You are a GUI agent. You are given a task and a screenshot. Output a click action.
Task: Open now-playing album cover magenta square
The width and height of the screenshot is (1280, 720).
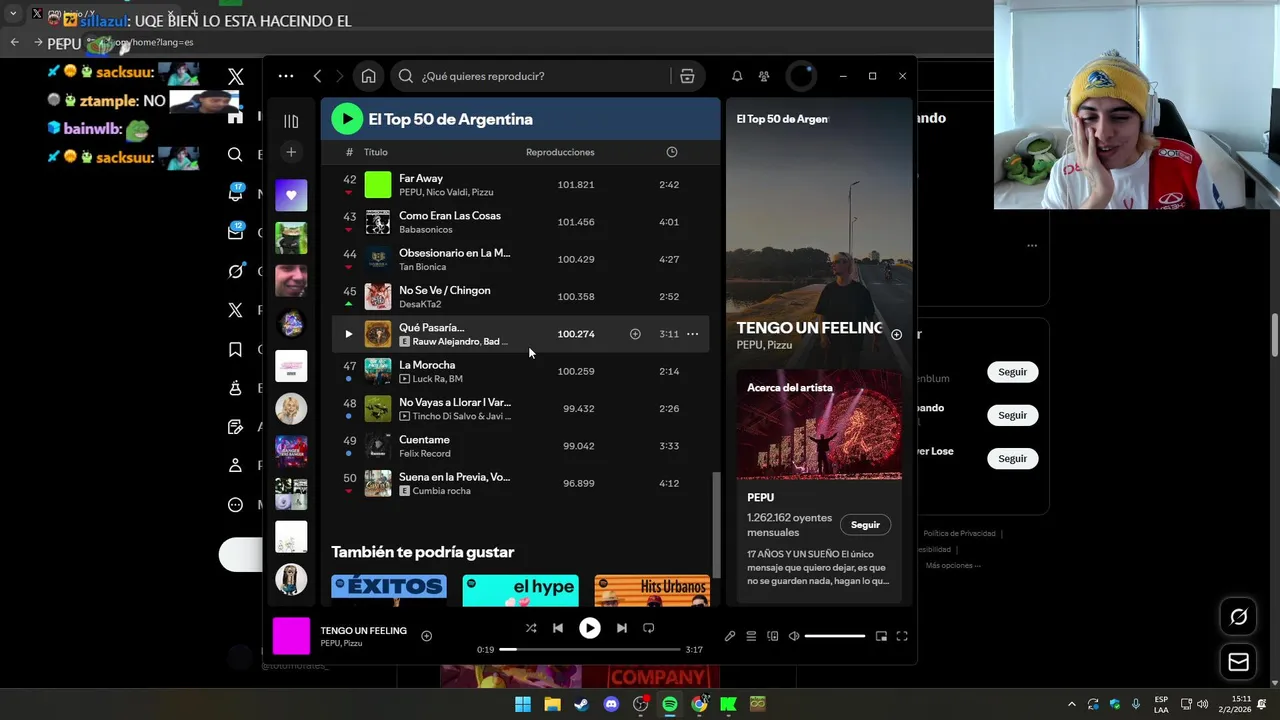pyautogui.click(x=291, y=636)
